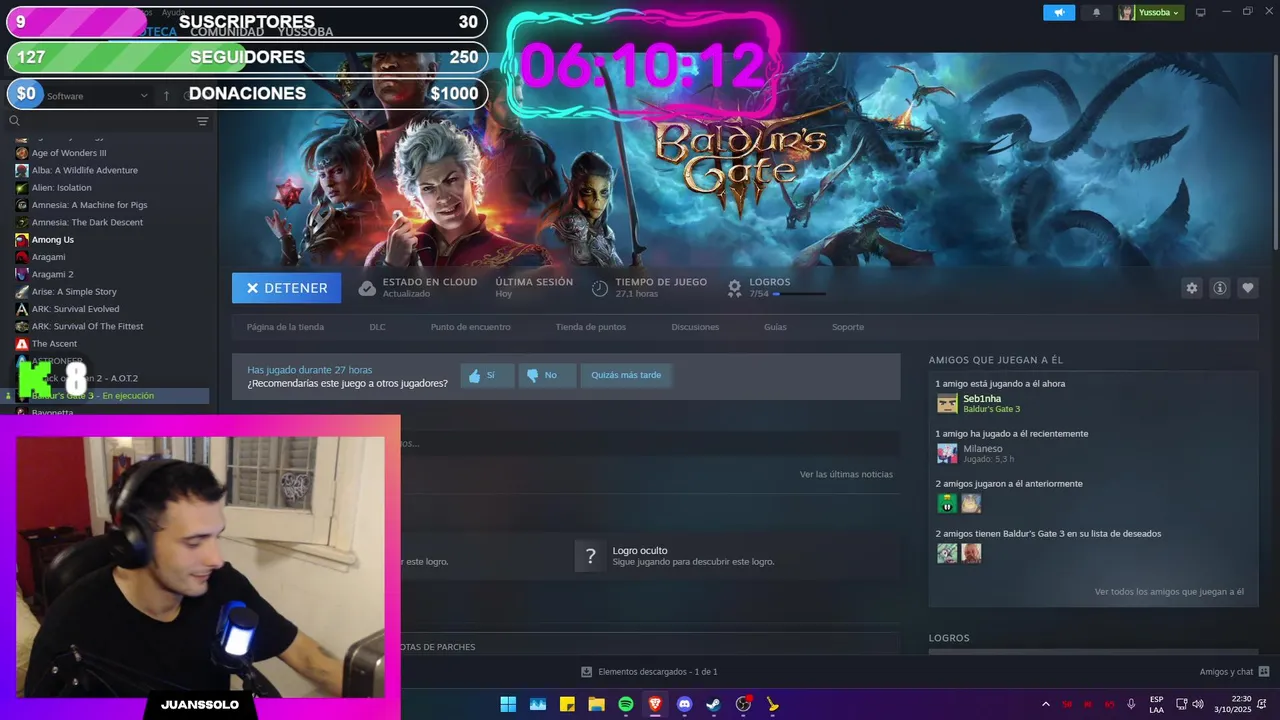Click the Estado en Cloud checkmark icon
Viewport: 1280px width, 720px height.
pyautogui.click(x=367, y=288)
